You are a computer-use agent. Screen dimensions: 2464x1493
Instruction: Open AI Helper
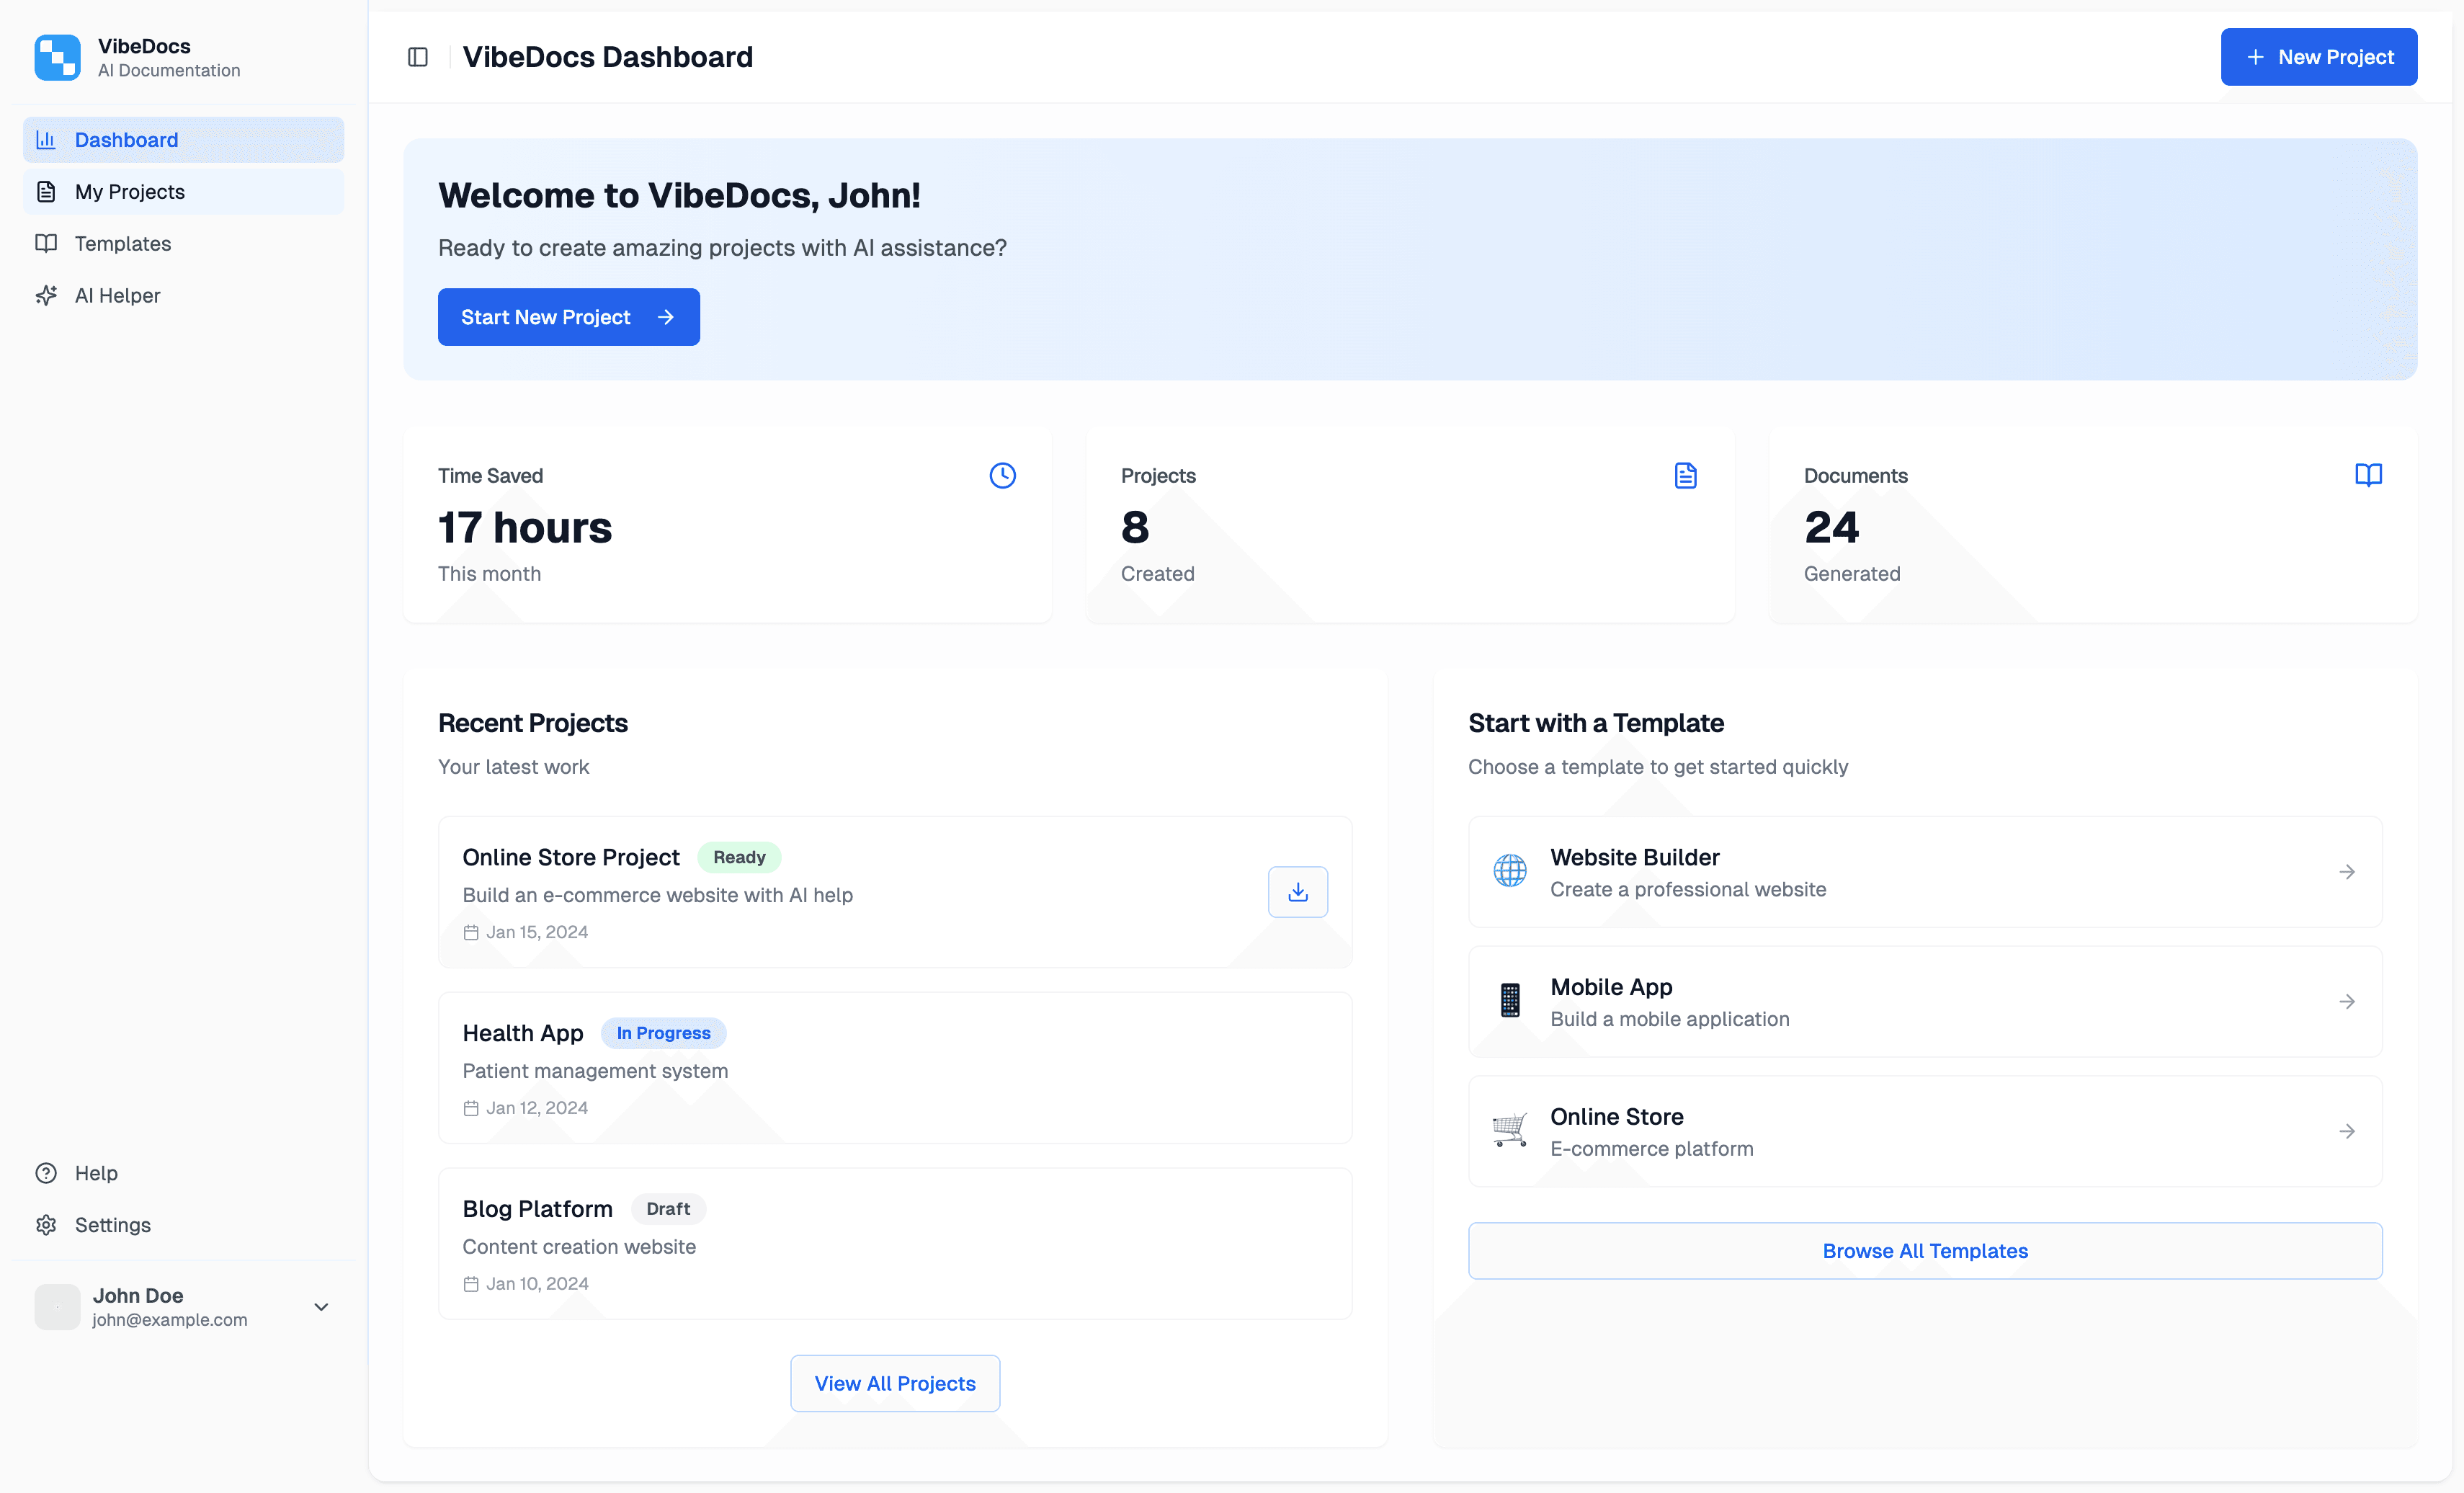click(184, 295)
